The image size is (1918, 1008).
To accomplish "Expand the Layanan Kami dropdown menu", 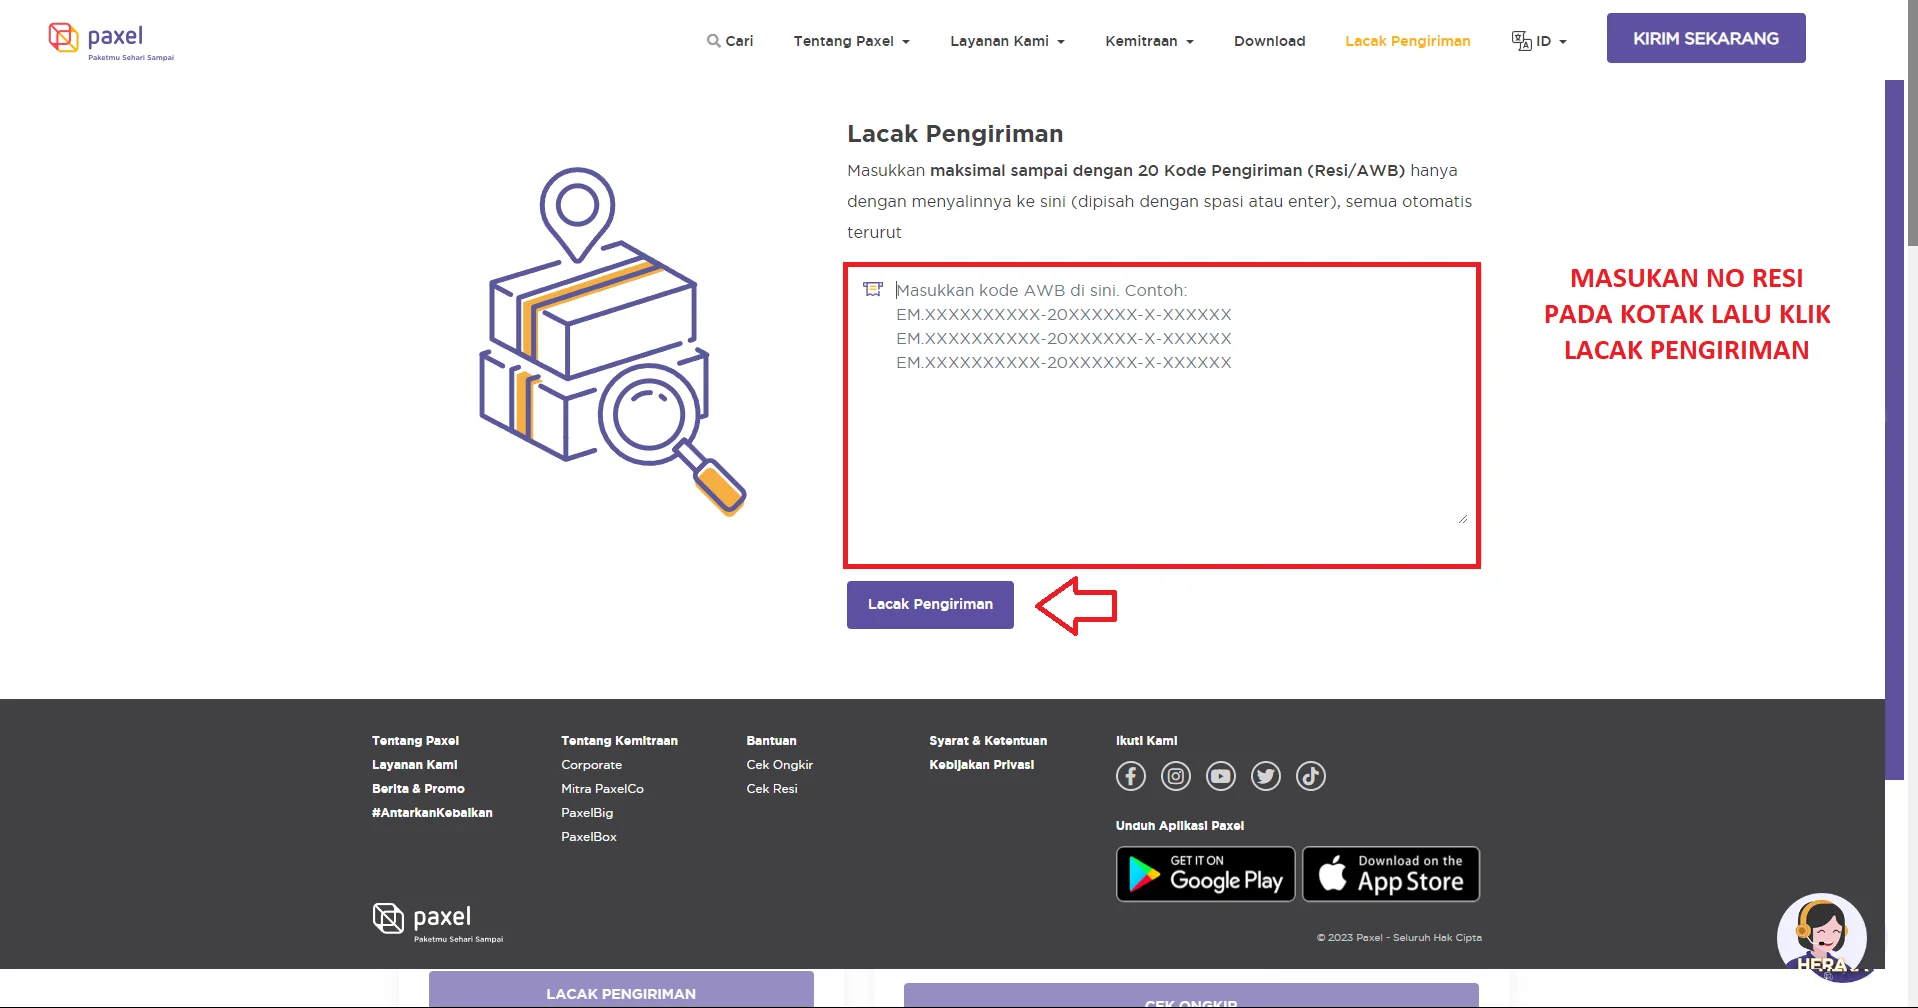I will pyautogui.click(x=1007, y=41).
